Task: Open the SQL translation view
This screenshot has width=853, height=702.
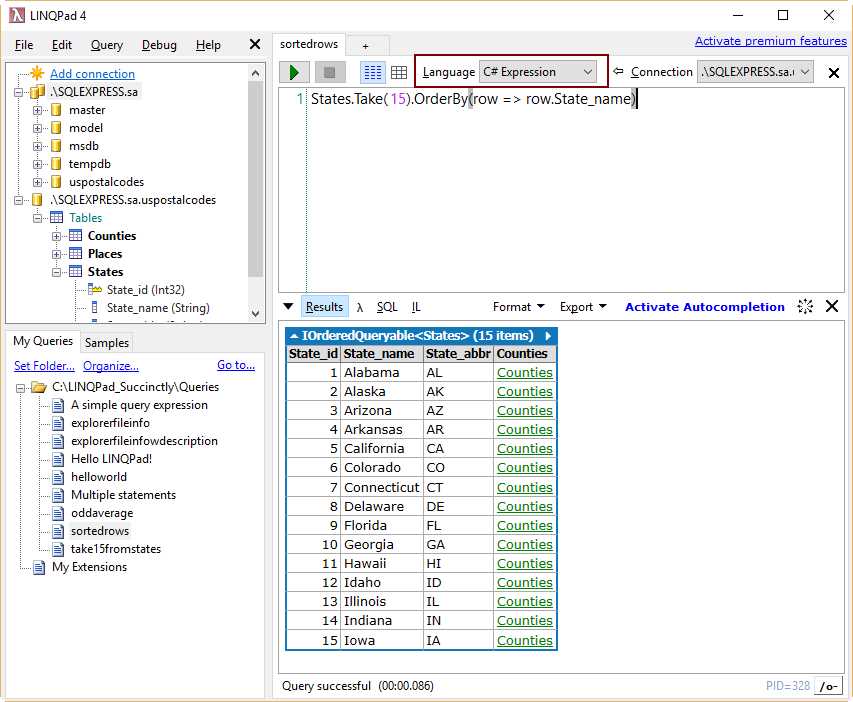Action: (387, 306)
